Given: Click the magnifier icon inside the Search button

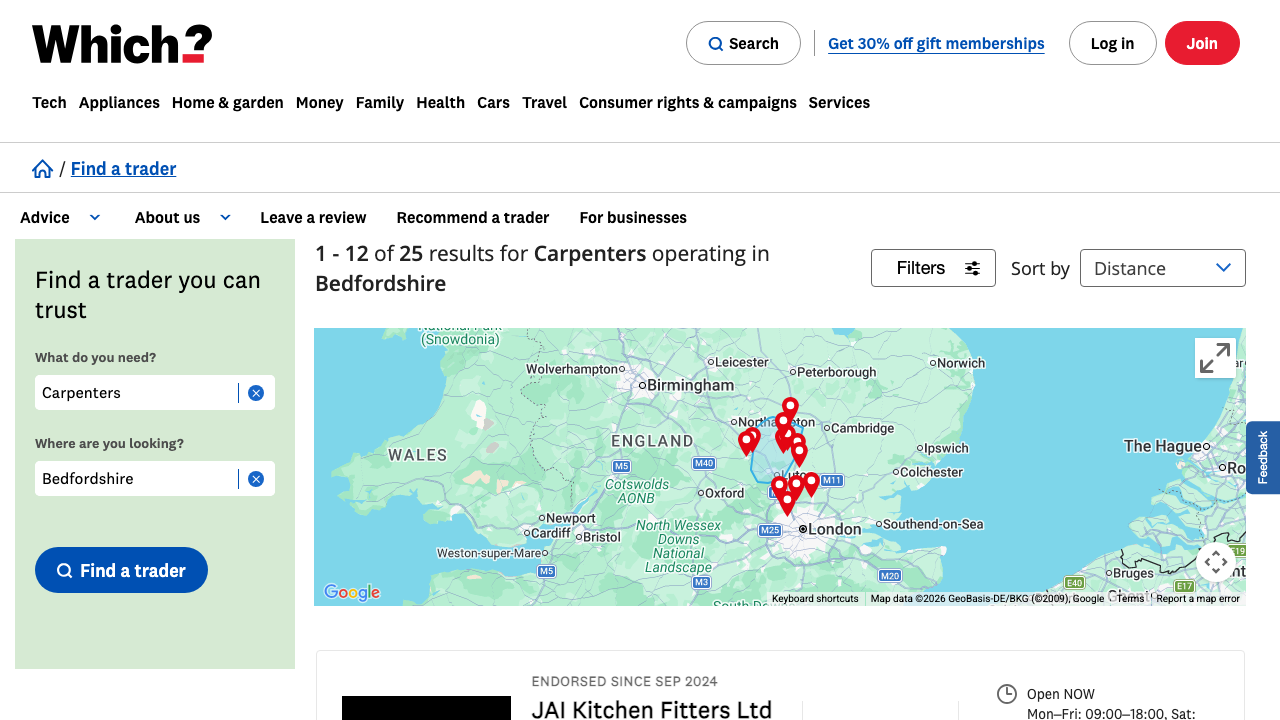Looking at the screenshot, I should pyautogui.click(x=716, y=43).
